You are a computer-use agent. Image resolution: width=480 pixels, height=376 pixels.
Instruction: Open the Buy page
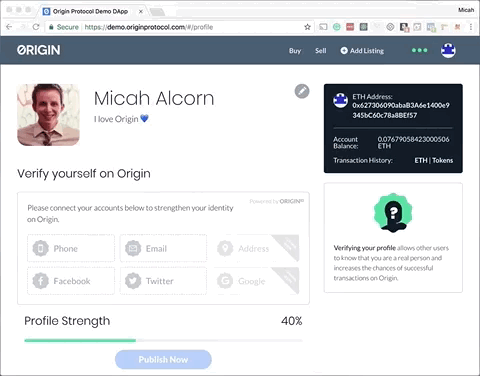pos(295,51)
